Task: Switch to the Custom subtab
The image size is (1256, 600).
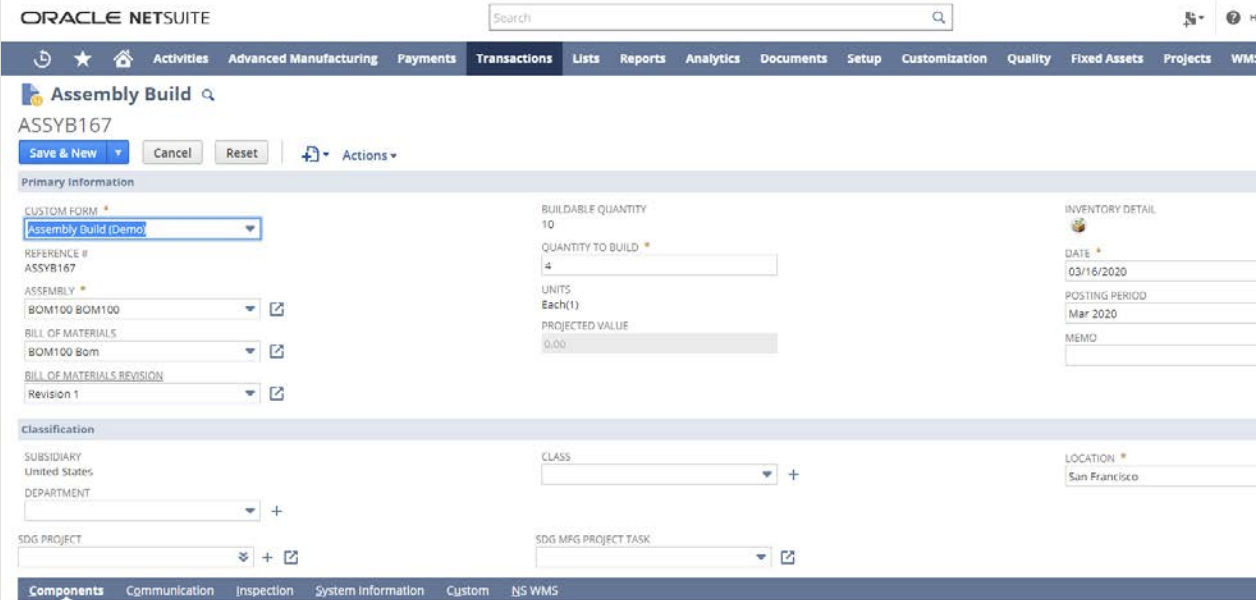Action: [468, 591]
